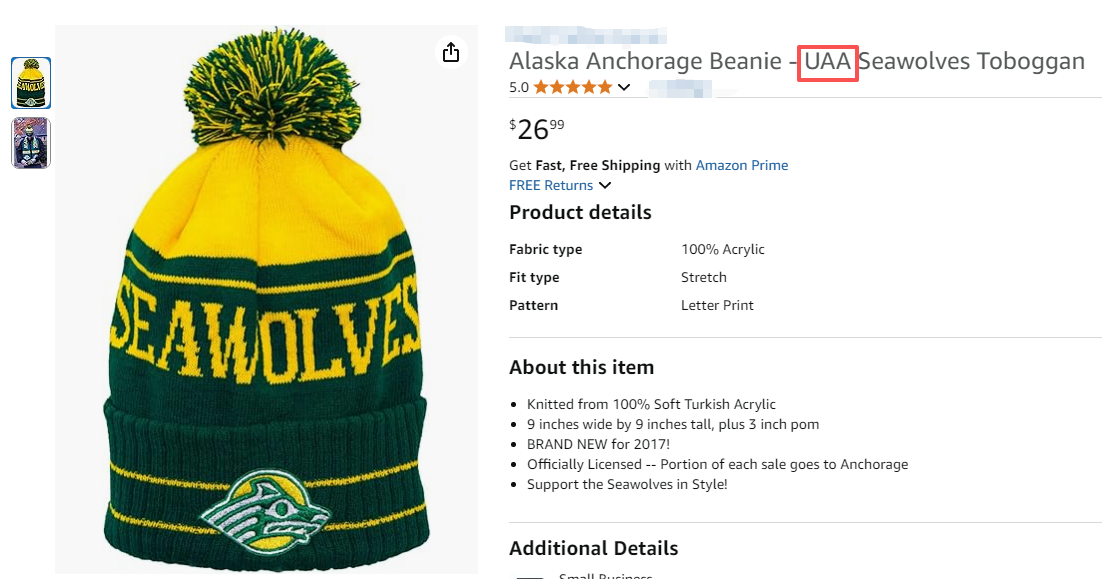
Task: Click the blurred brand link above the title
Action: point(586,36)
